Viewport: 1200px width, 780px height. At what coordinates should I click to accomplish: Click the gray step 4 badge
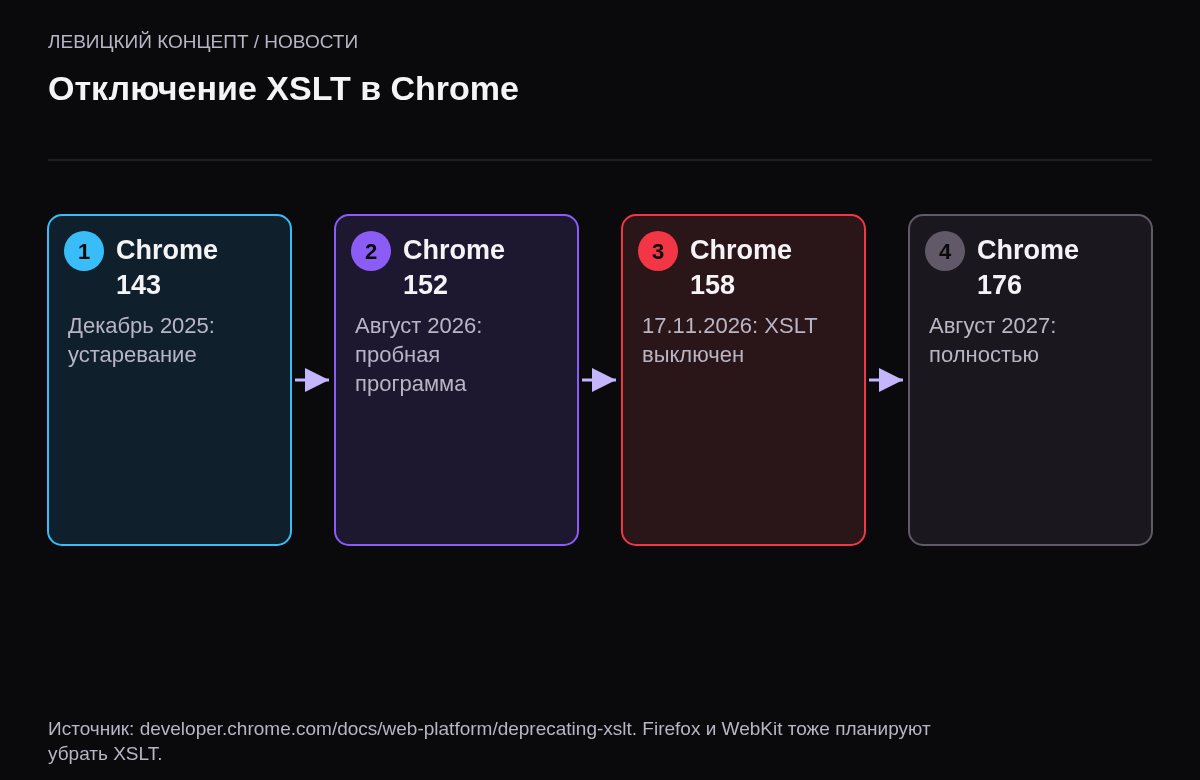(x=945, y=251)
